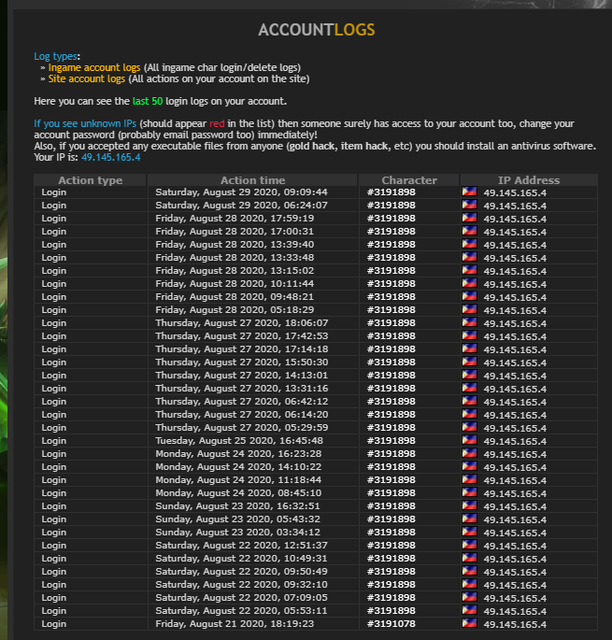
Task: Click the Saturday, August 22 2020, 07:09:05 time
Action: tap(241, 598)
